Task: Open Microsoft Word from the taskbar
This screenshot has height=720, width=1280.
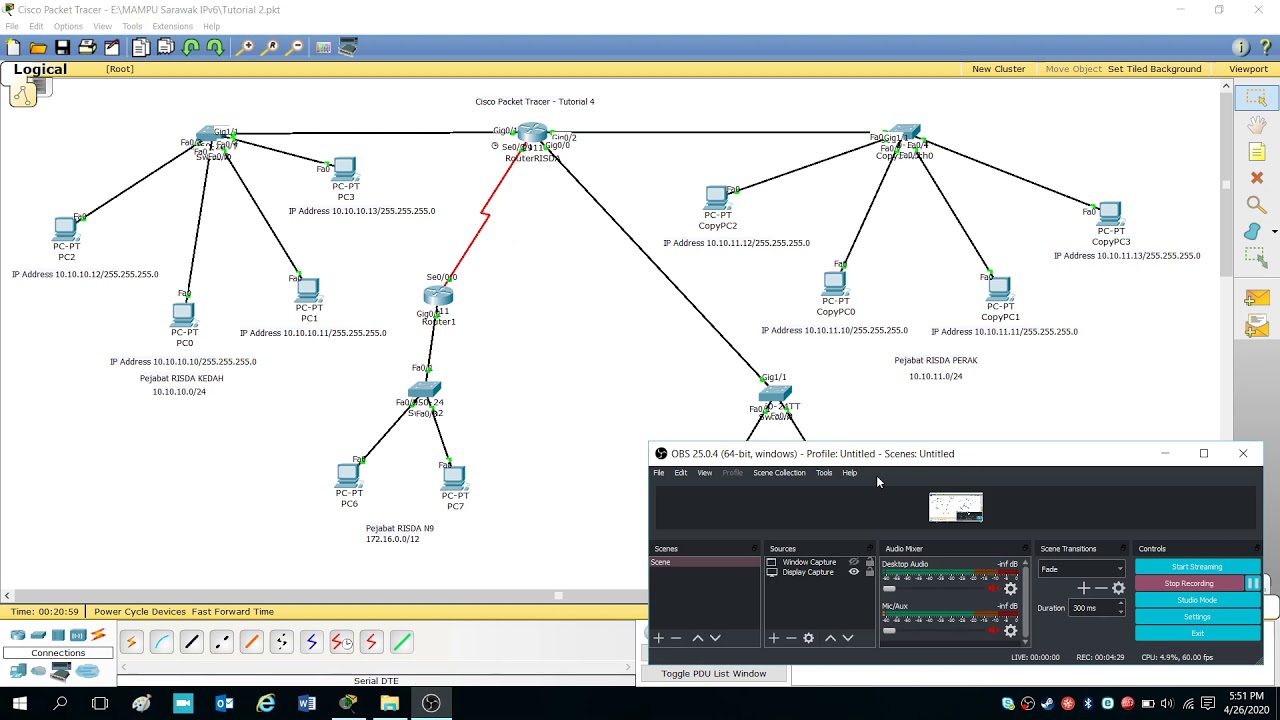Action: 307,704
